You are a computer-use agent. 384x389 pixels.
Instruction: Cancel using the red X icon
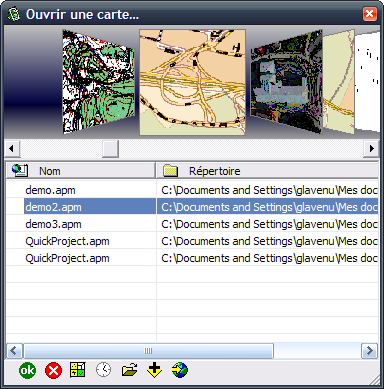point(53,370)
